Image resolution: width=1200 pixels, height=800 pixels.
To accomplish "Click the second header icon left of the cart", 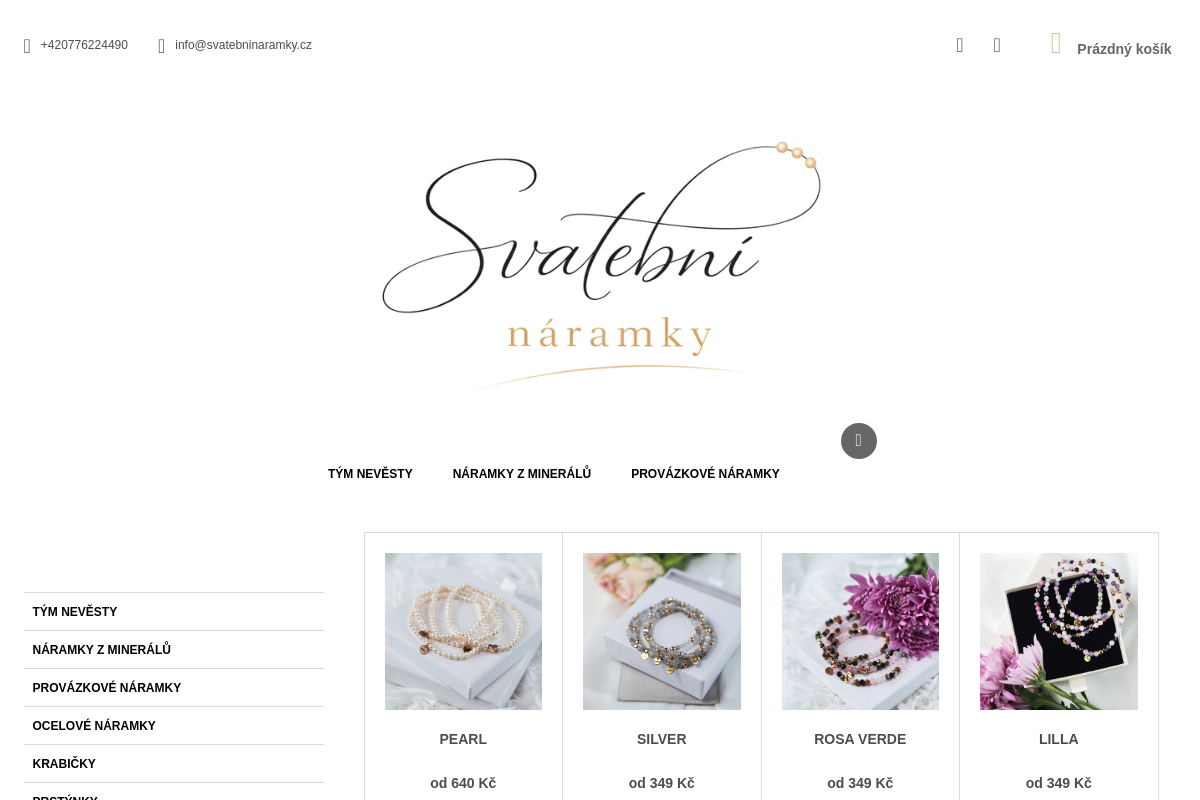I will click(997, 45).
